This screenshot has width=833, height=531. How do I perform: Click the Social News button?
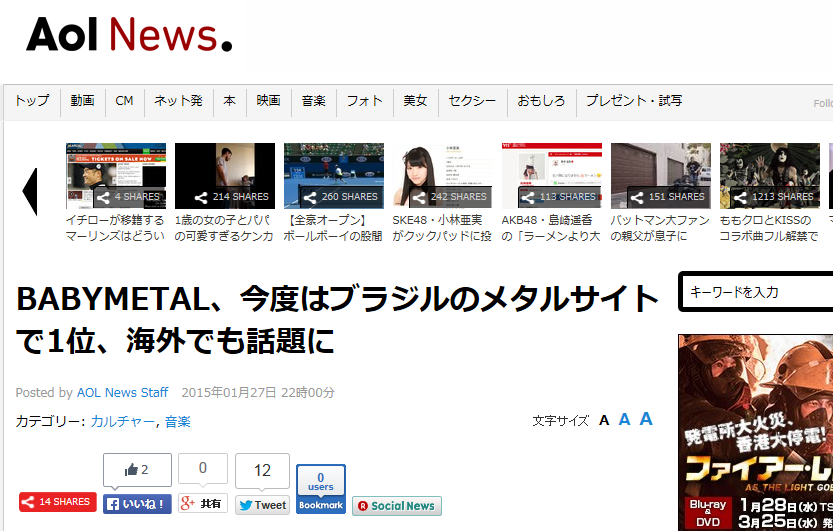[x=397, y=506]
